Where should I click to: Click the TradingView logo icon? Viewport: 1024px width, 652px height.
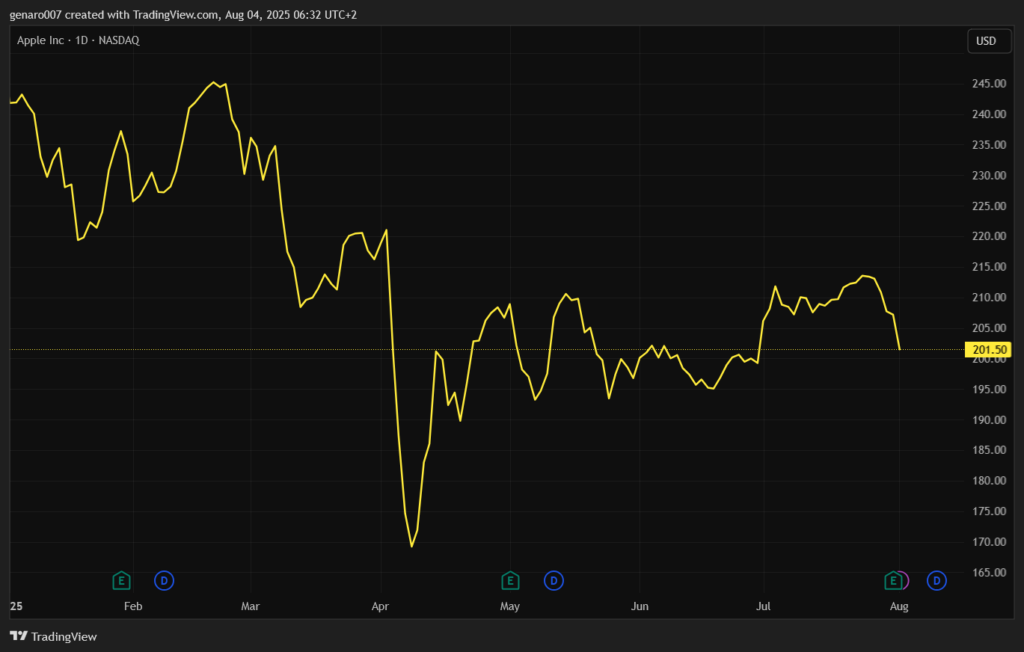pyautogui.click(x=18, y=636)
